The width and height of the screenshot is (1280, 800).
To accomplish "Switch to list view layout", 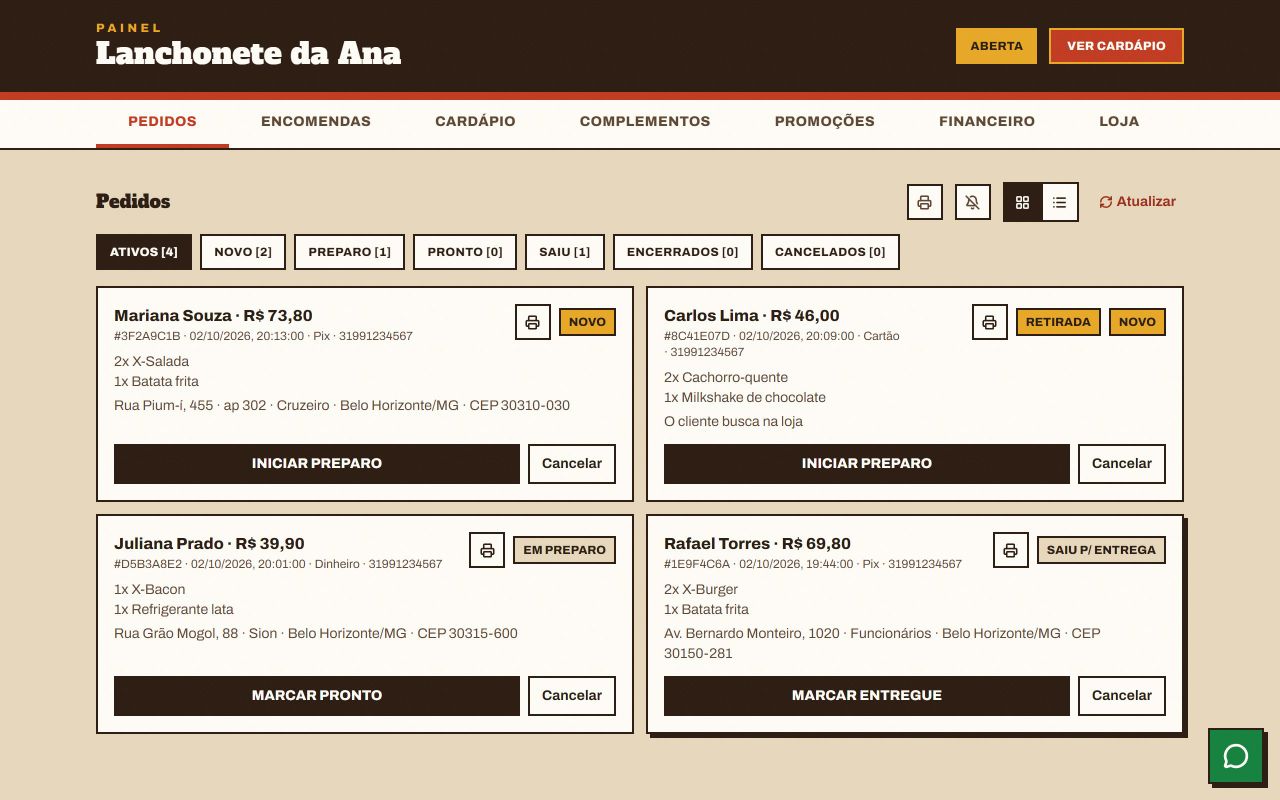I will [1060, 202].
